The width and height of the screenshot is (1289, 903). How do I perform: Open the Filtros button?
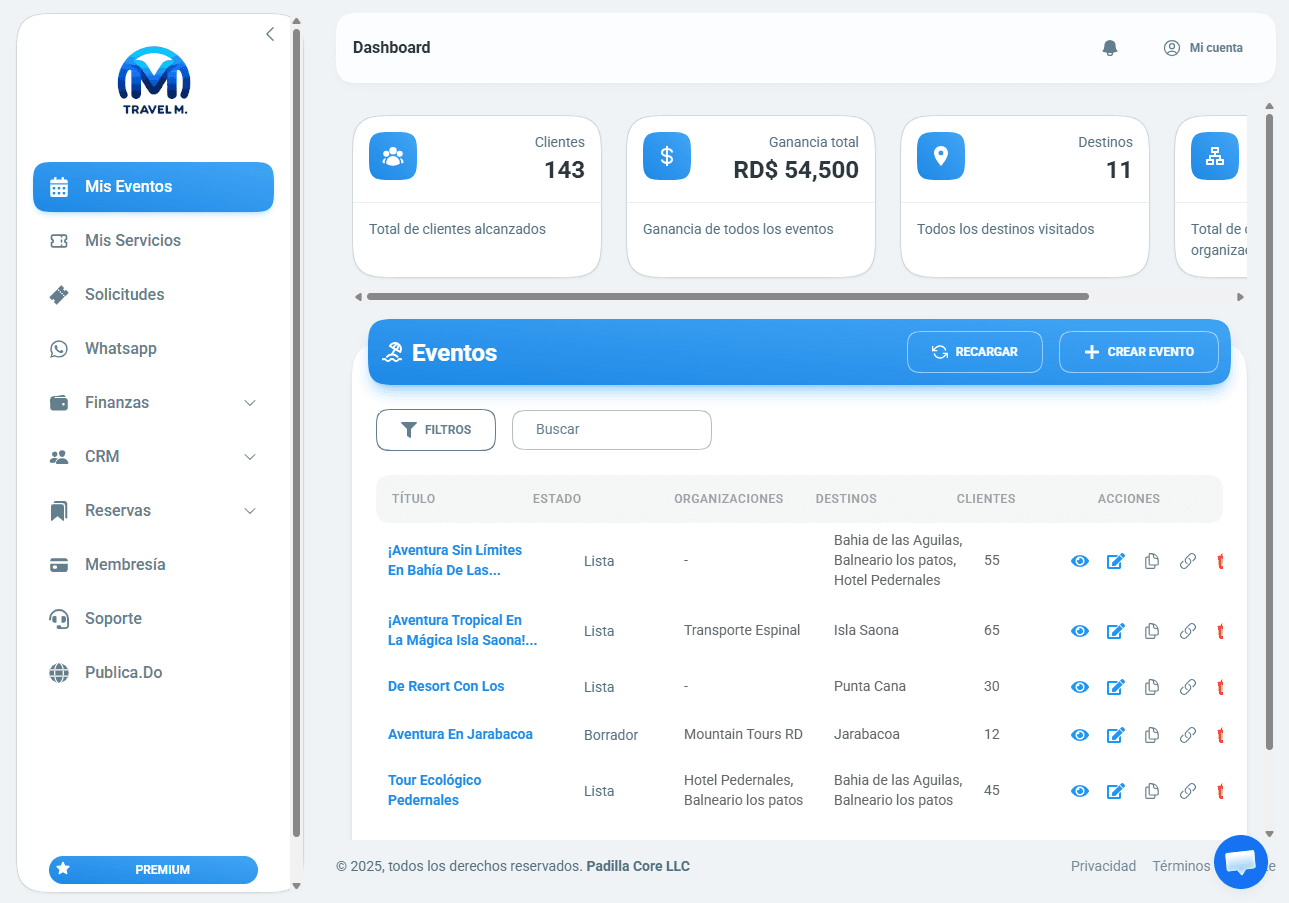[x=436, y=430]
